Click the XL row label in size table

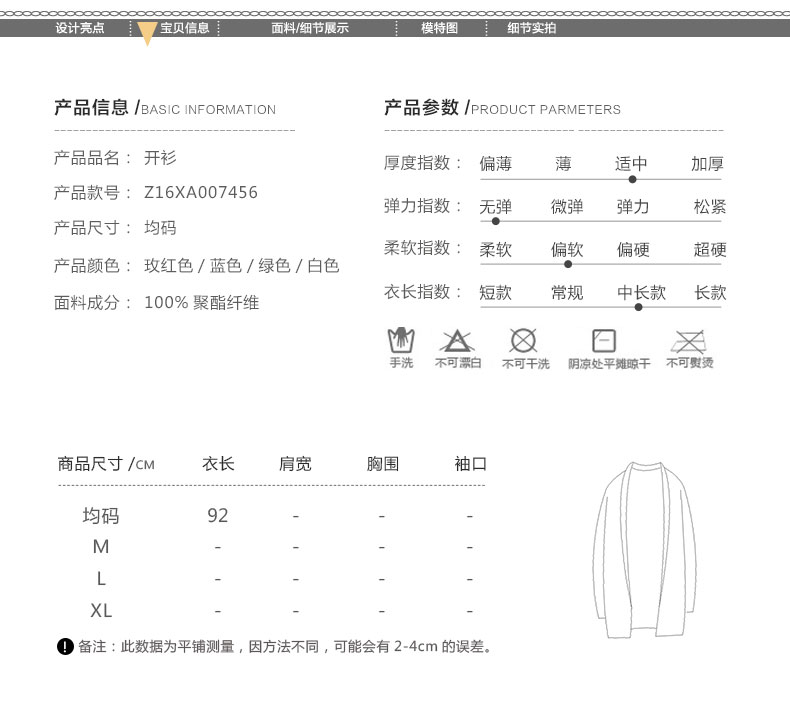click(101, 611)
